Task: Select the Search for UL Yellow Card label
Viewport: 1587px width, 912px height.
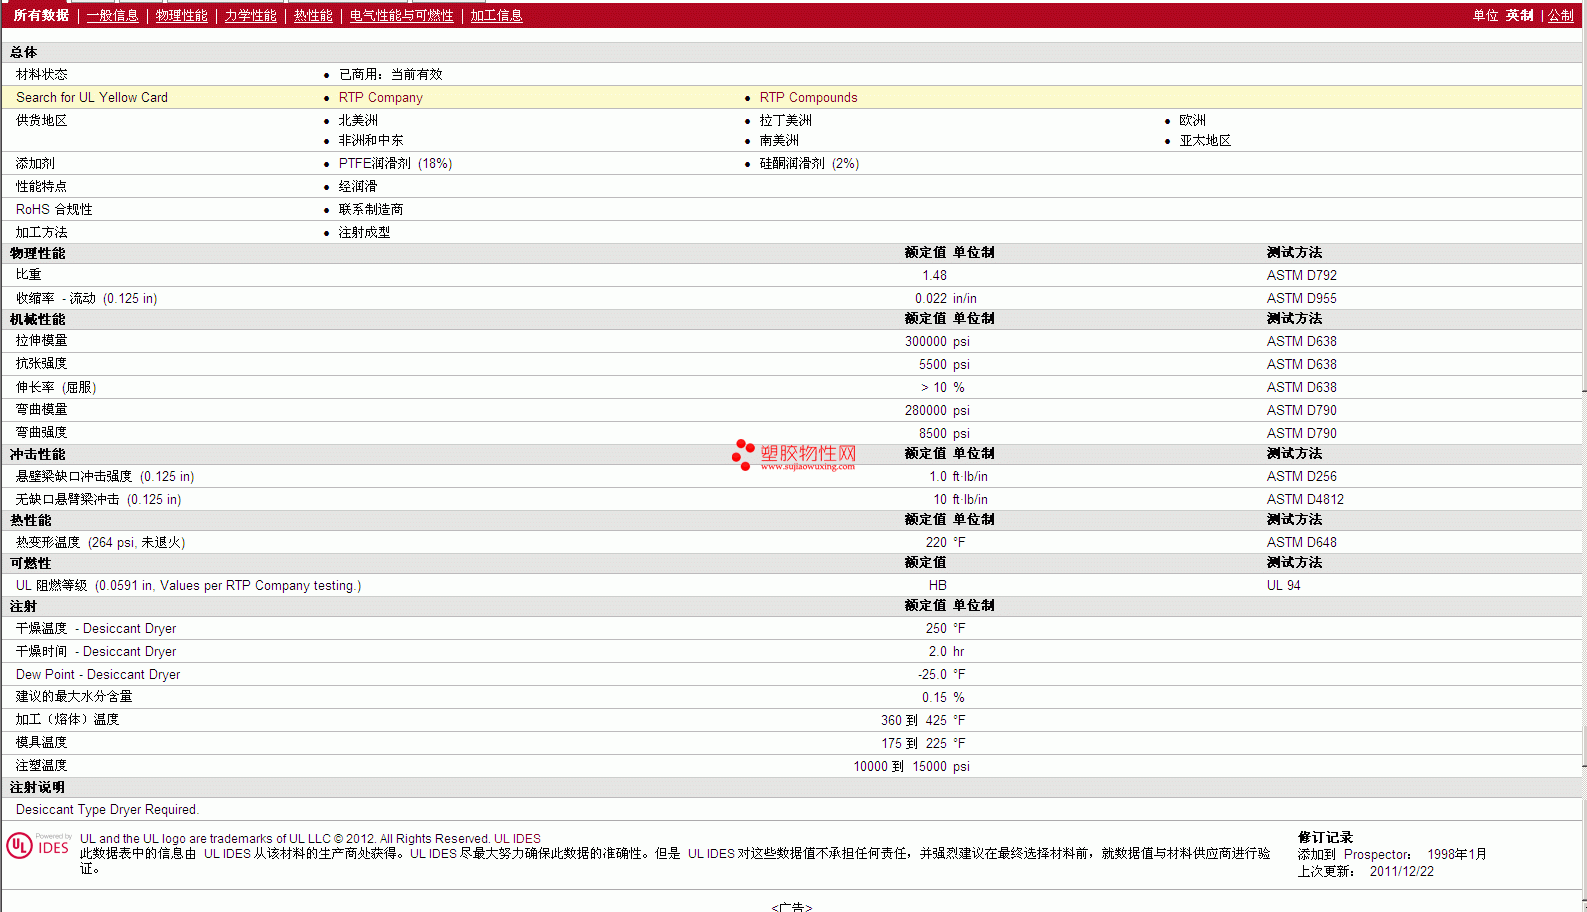Action: point(92,98)
